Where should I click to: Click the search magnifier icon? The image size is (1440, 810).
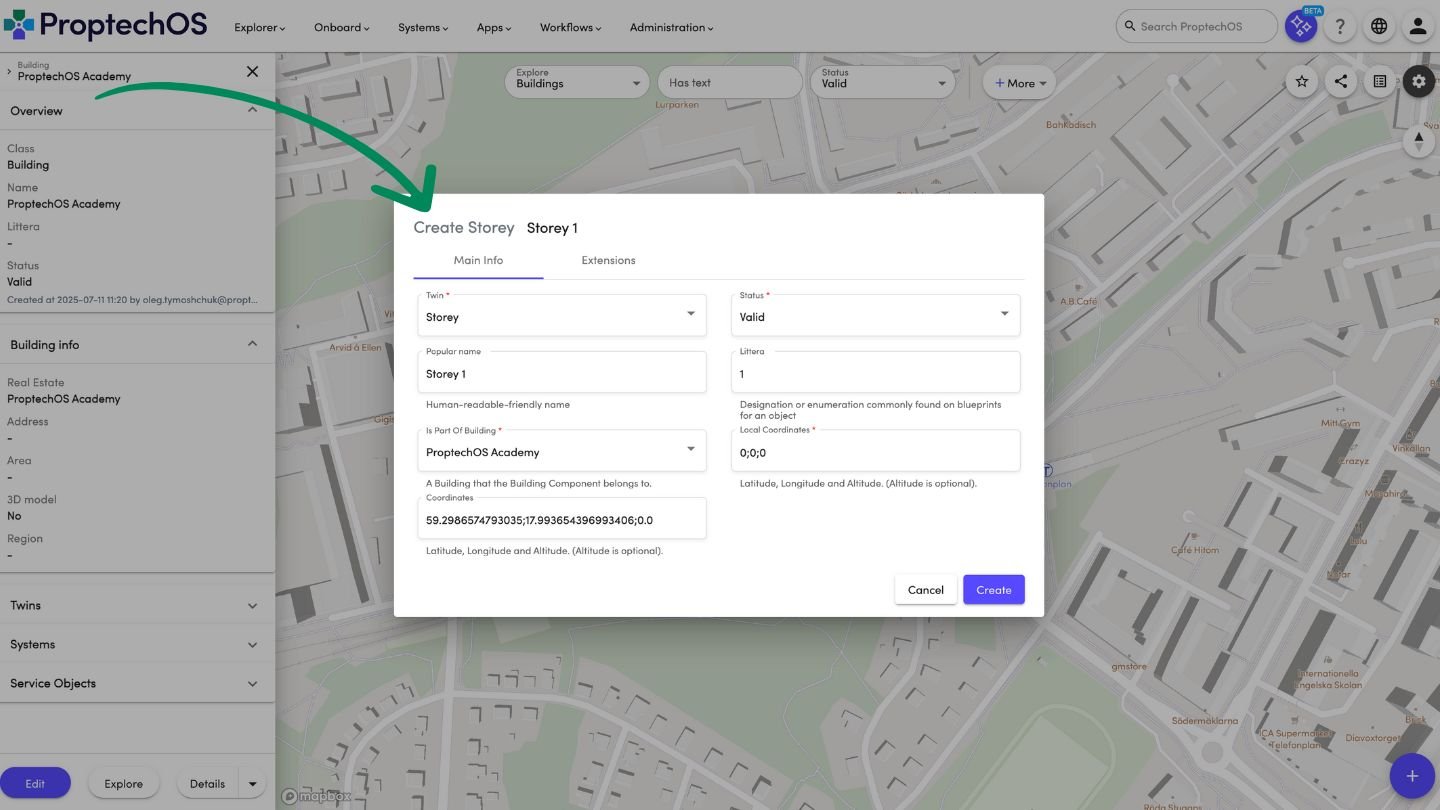[1130, 27]
